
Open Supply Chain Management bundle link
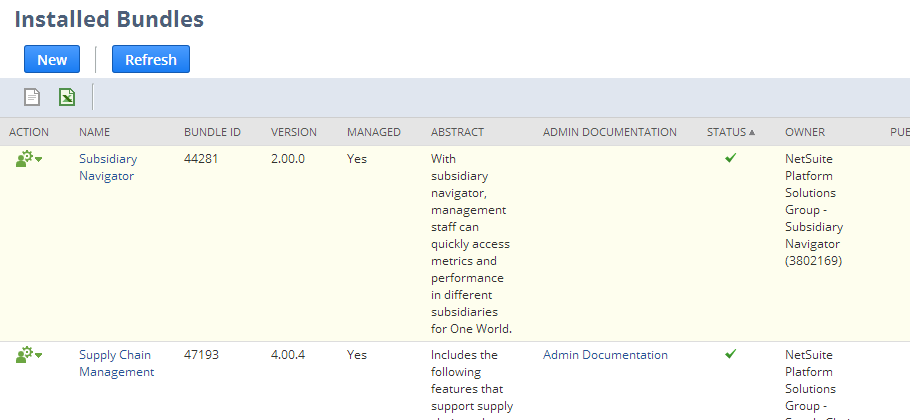(x=117, y=363)
